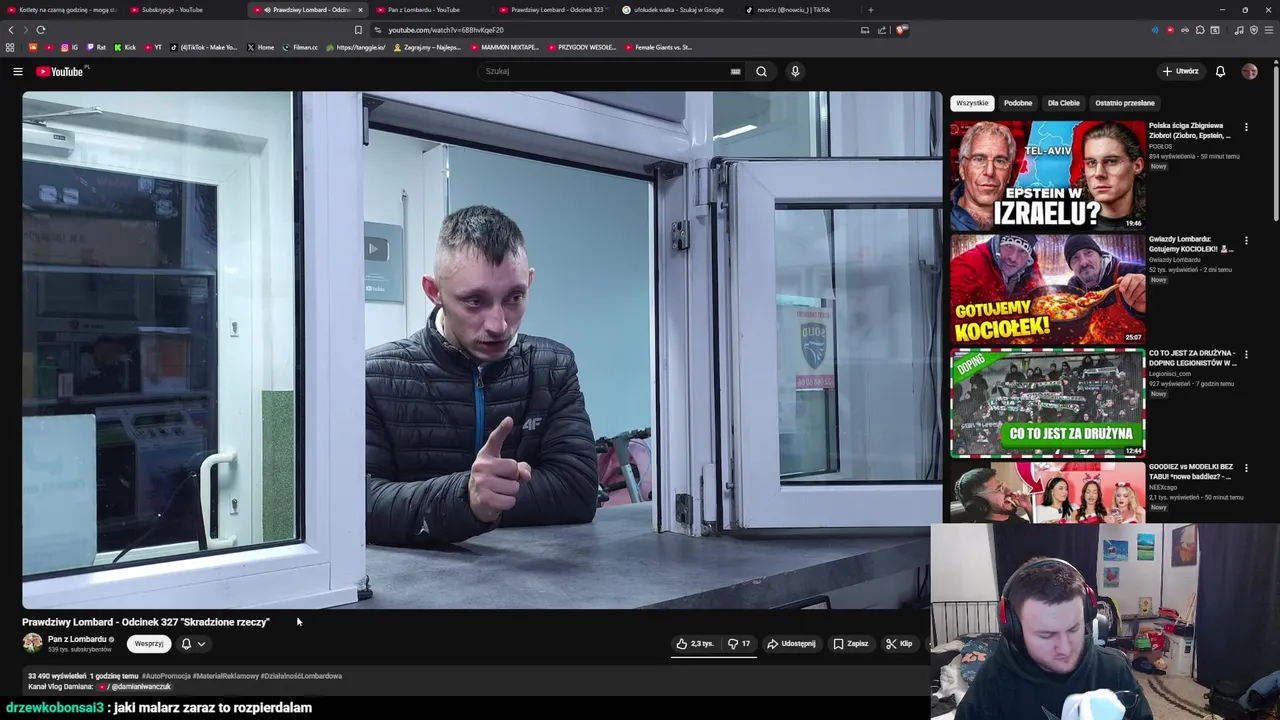Viewport: 1280px width, 720px height.
Task: Switch to Prawdziwy Lombard Odcinek 323 tab
Action: pyautogui.click(x=553, y=10)
